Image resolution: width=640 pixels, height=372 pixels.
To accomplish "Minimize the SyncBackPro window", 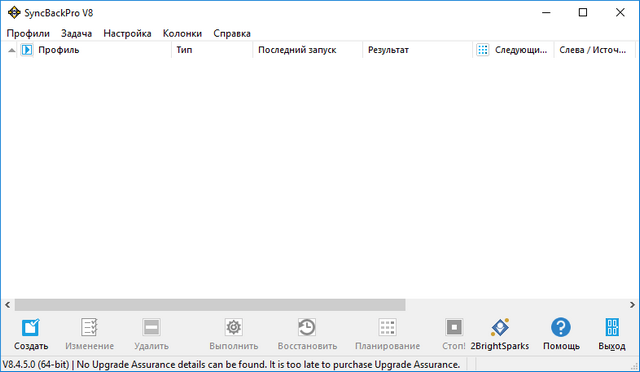I will (x=546, y=13).
